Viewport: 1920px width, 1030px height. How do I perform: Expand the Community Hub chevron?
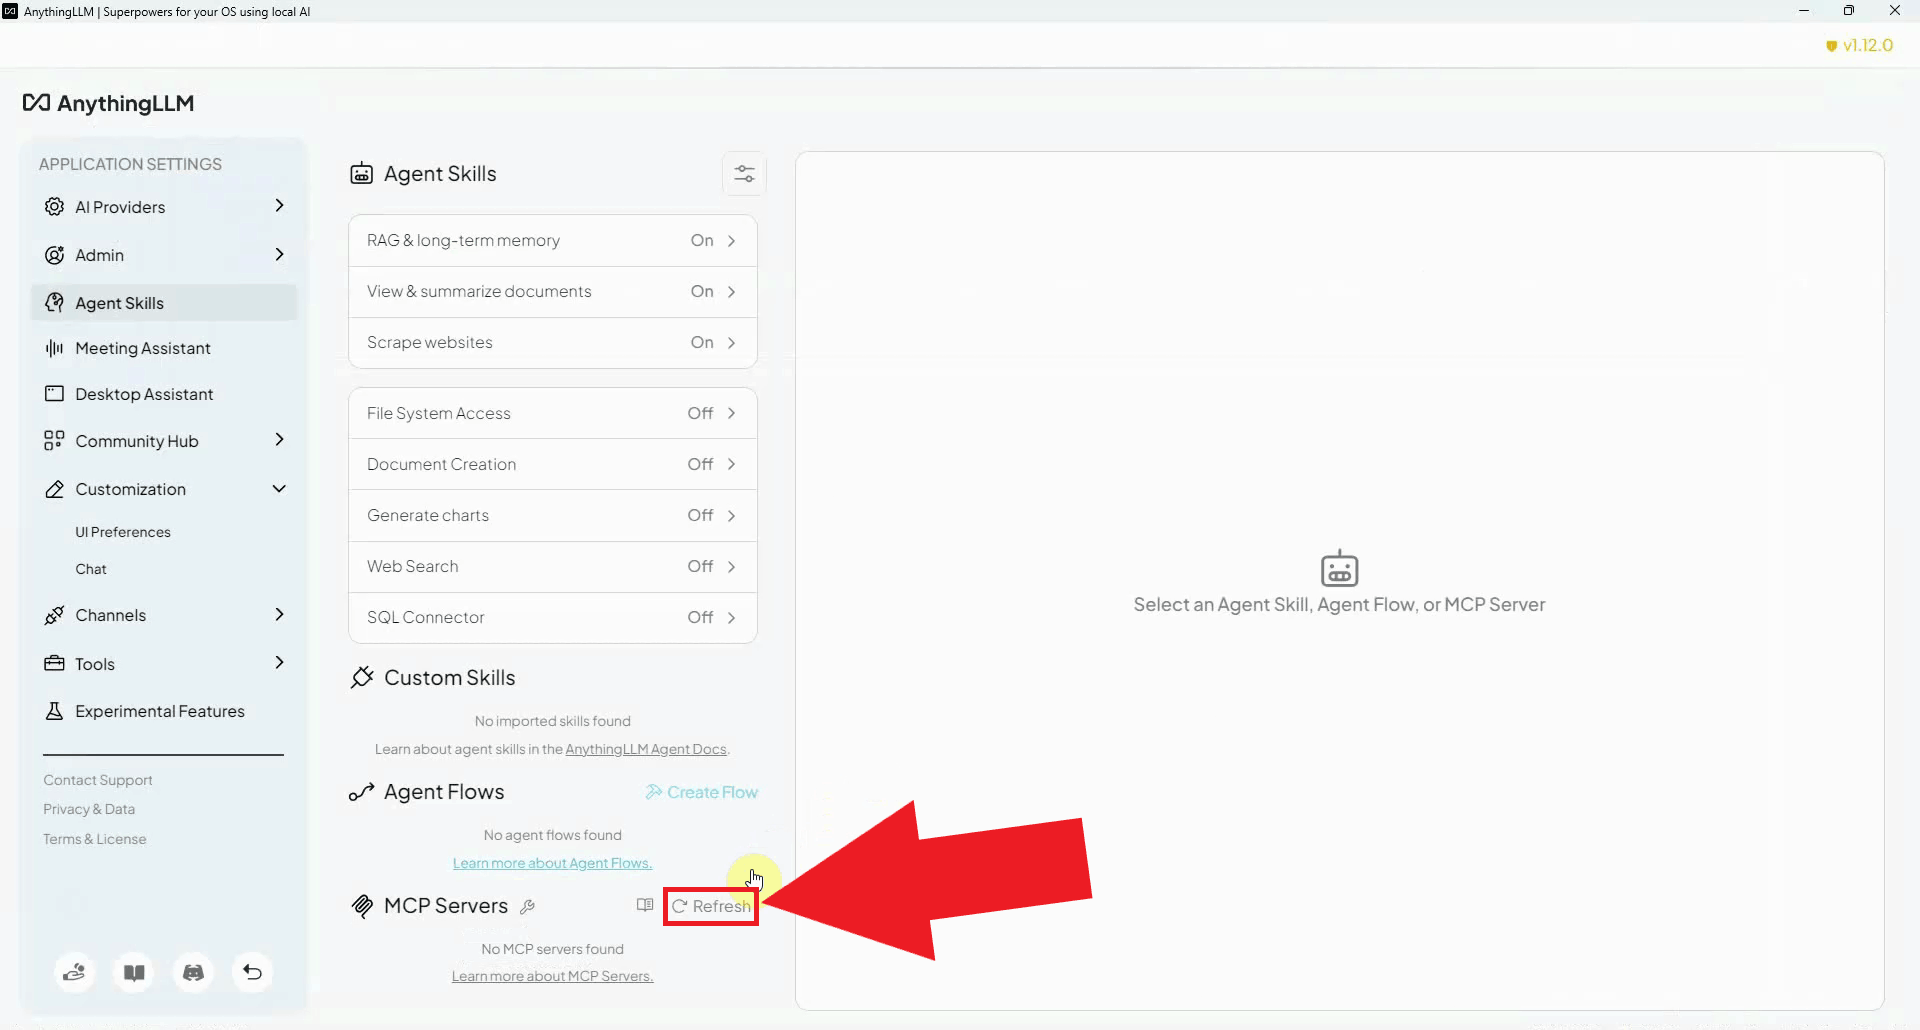tap(279, 440)
